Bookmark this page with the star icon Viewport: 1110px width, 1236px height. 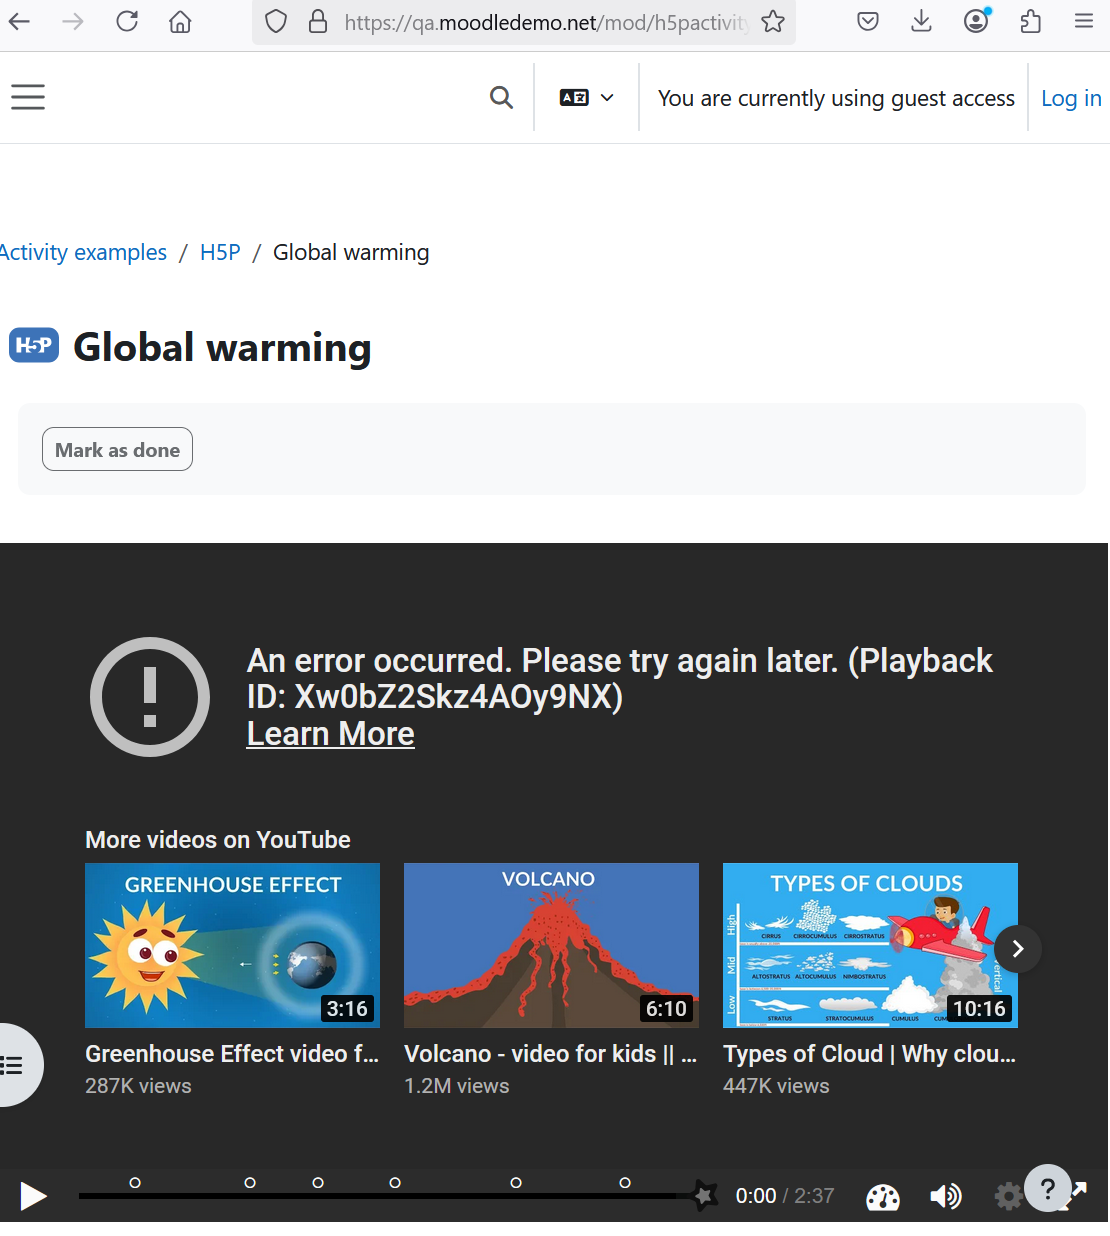(773, 21)
